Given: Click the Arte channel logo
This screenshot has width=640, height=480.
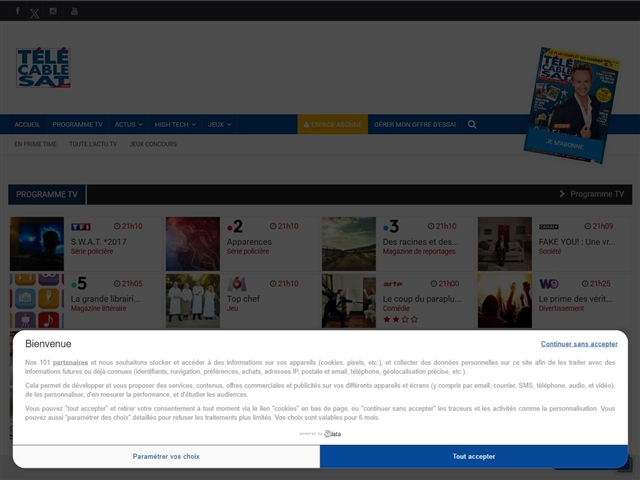Looking at the screenshot, I should (393, 284).
